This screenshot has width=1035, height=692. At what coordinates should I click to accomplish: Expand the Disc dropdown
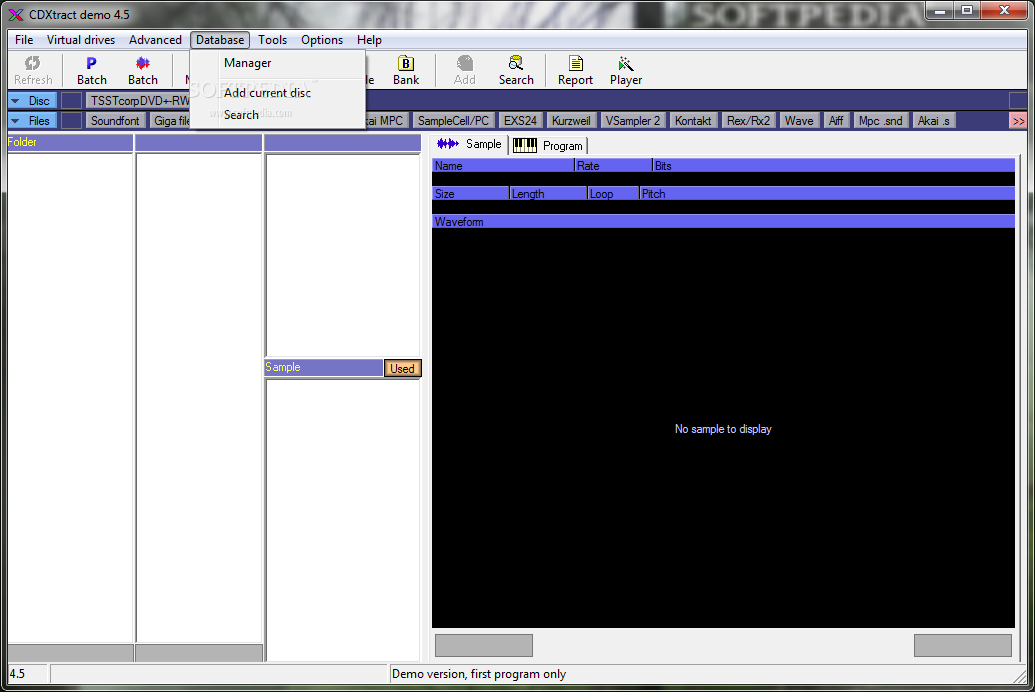click(x=32, y=100)
